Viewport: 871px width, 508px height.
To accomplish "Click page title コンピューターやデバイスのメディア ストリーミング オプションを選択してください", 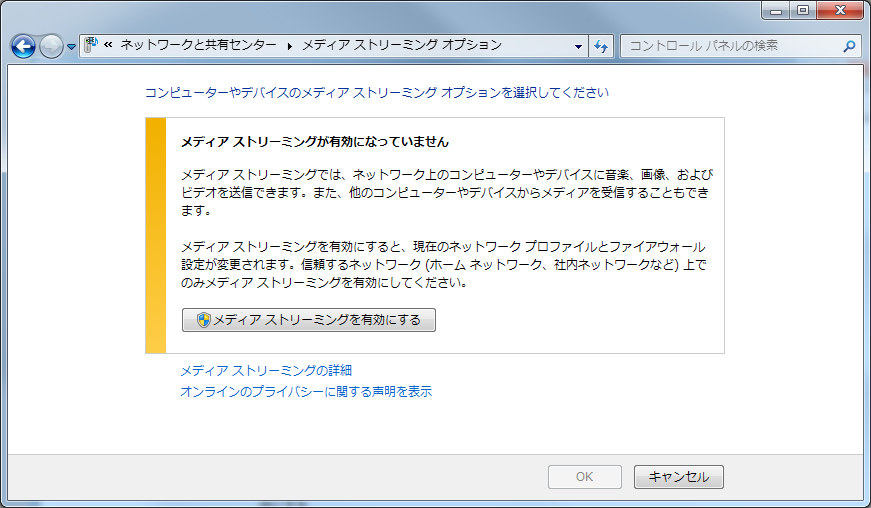I will click(377, 93).
